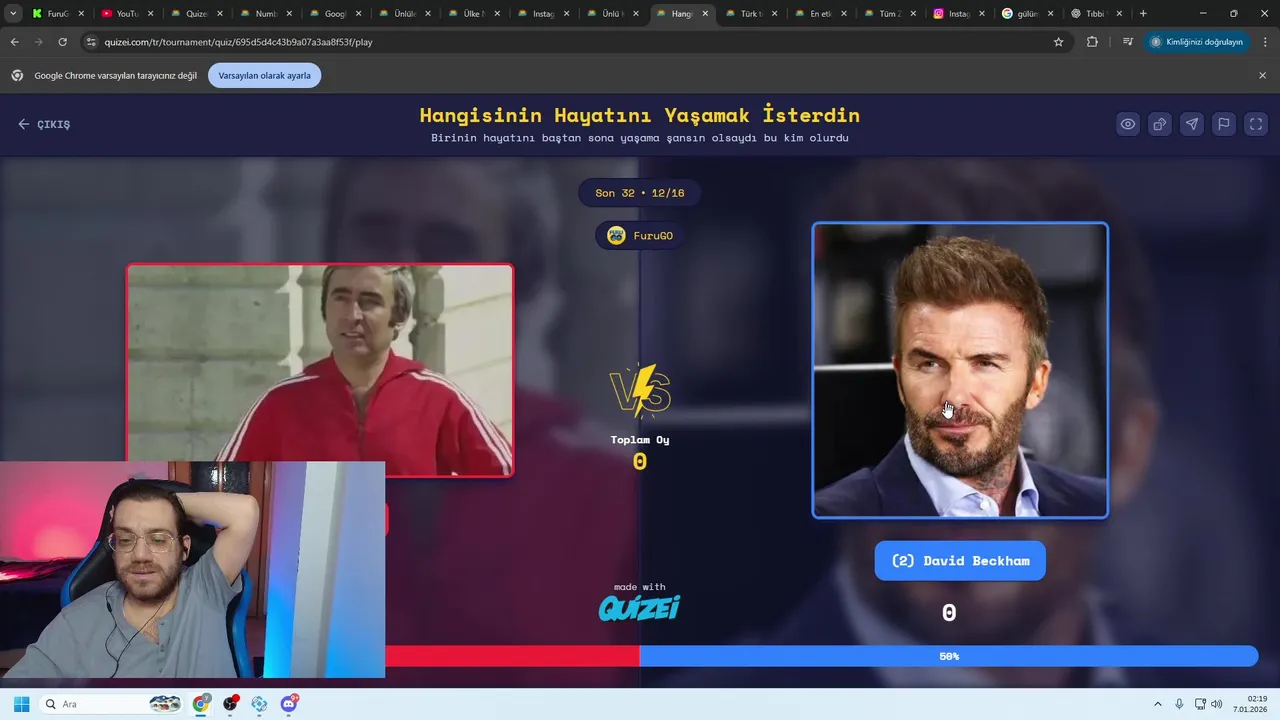Bookmark this page with star icon
The width and height of the screenshot is (1280, 720).
(x=1058, y=42)
